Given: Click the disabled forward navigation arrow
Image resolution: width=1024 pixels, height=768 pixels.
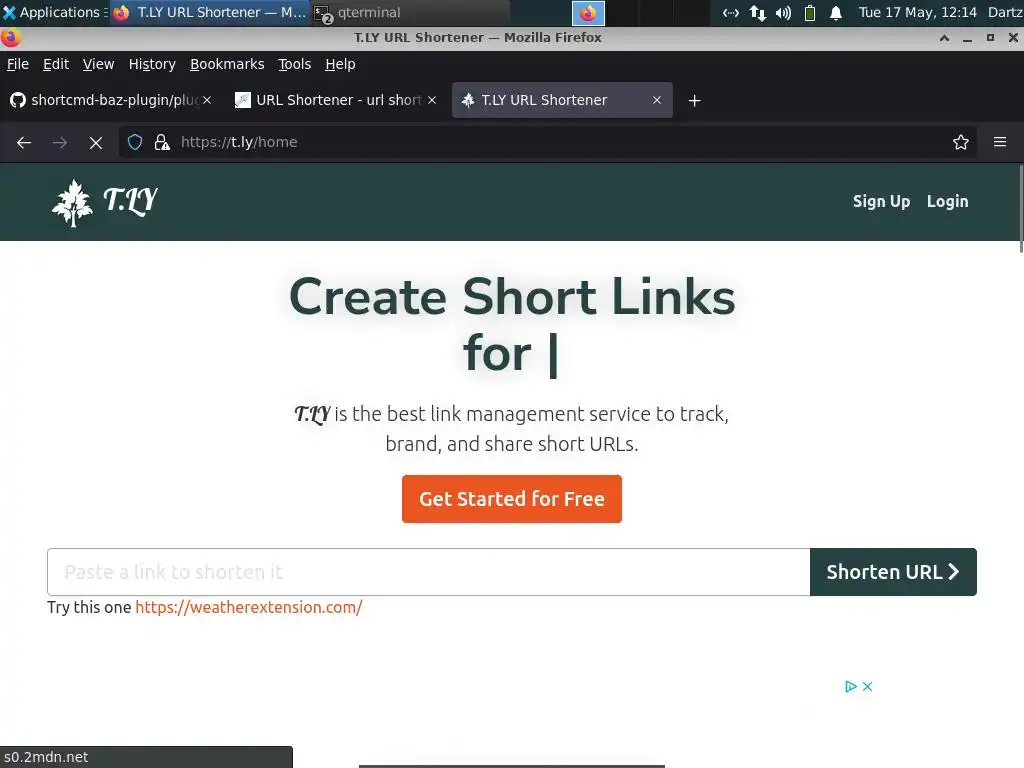Looking at the screenshot, I should coord(60,142).
